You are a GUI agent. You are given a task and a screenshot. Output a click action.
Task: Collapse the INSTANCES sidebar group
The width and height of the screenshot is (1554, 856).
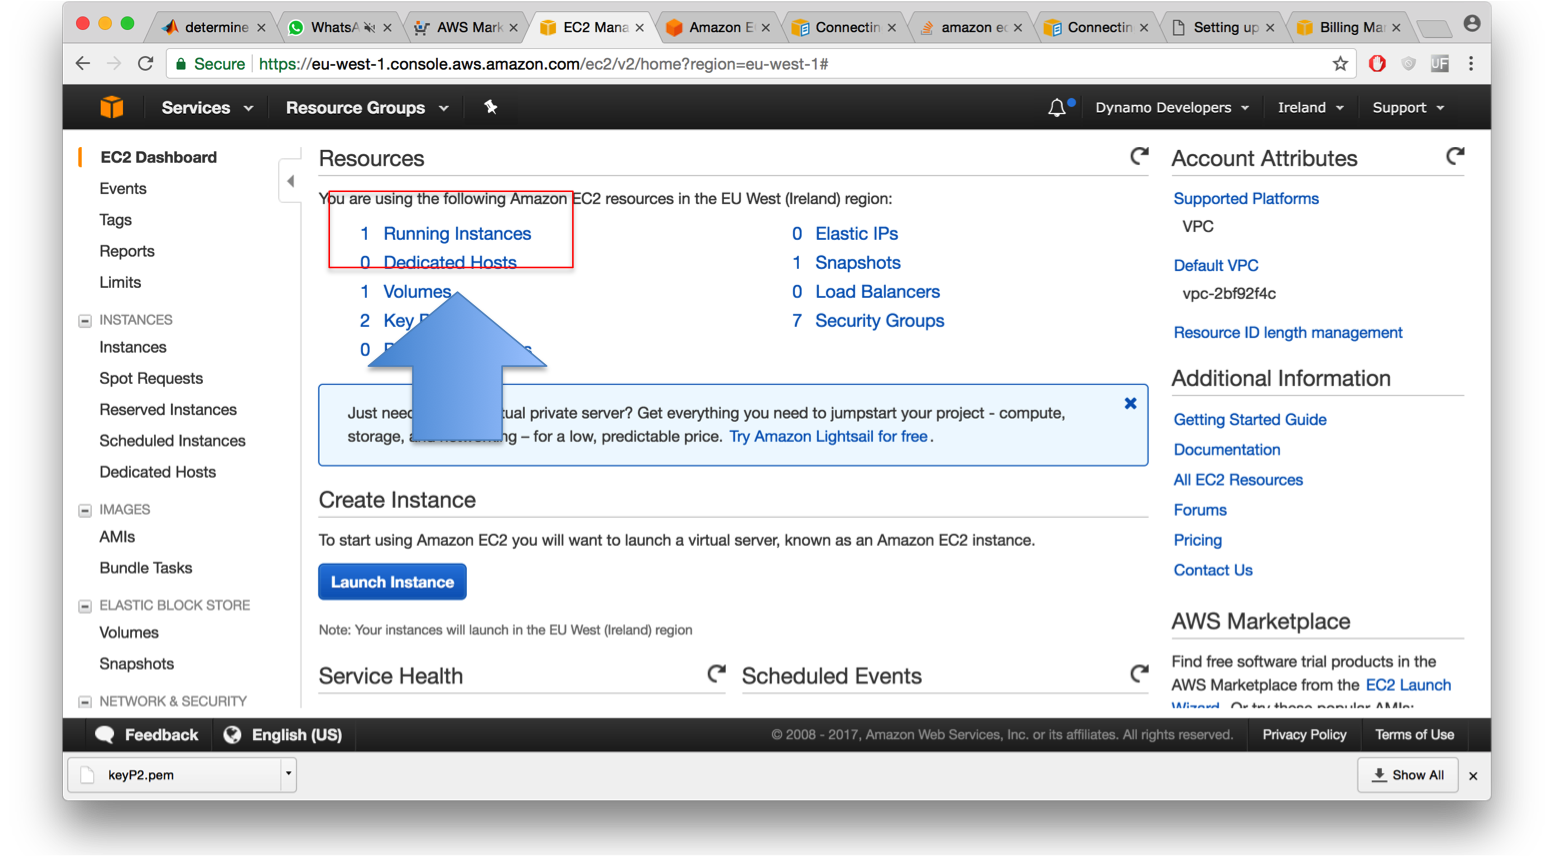[85, 320]
